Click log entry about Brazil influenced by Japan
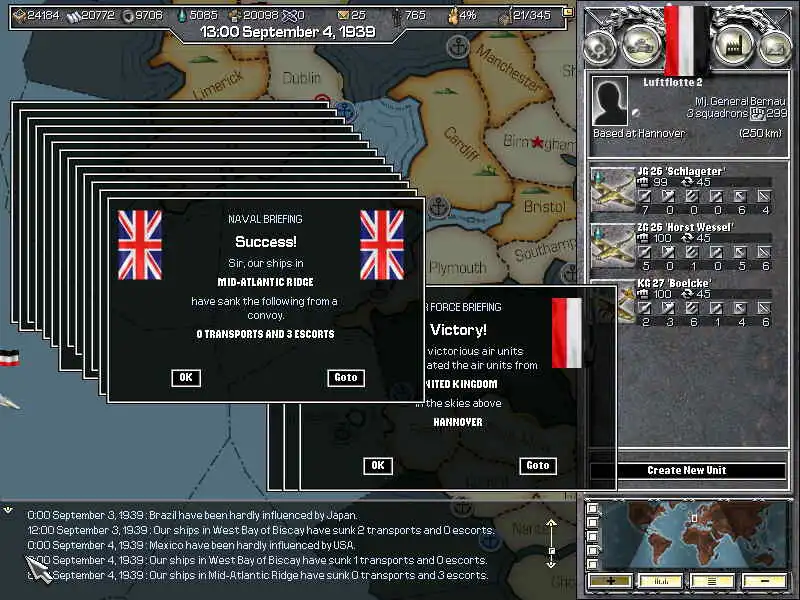Screen dimensions: 800x600 click(x=192, y=515)
